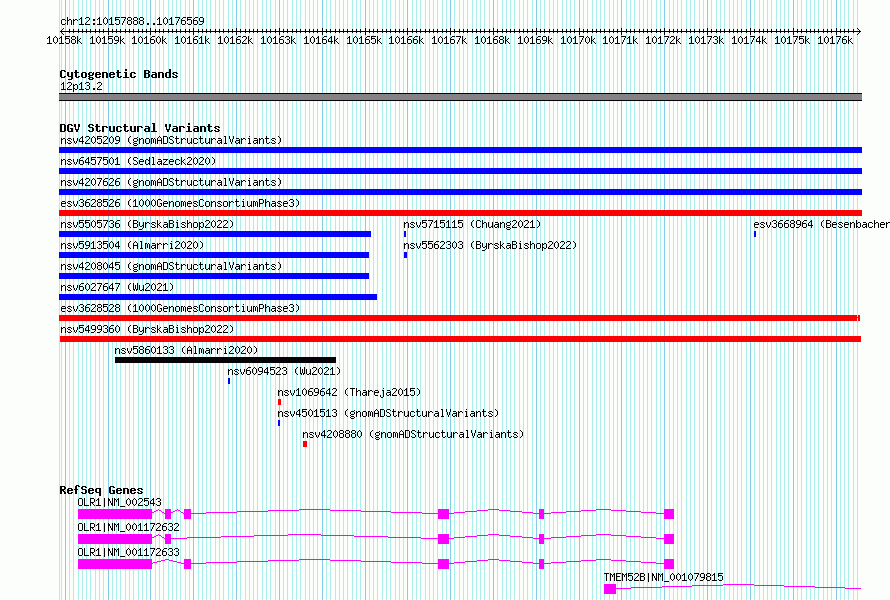Viewport: 890px width, 600px height.
Task: Open the nsv5913504 (Almarri2020) label
Action: (132, 245)
